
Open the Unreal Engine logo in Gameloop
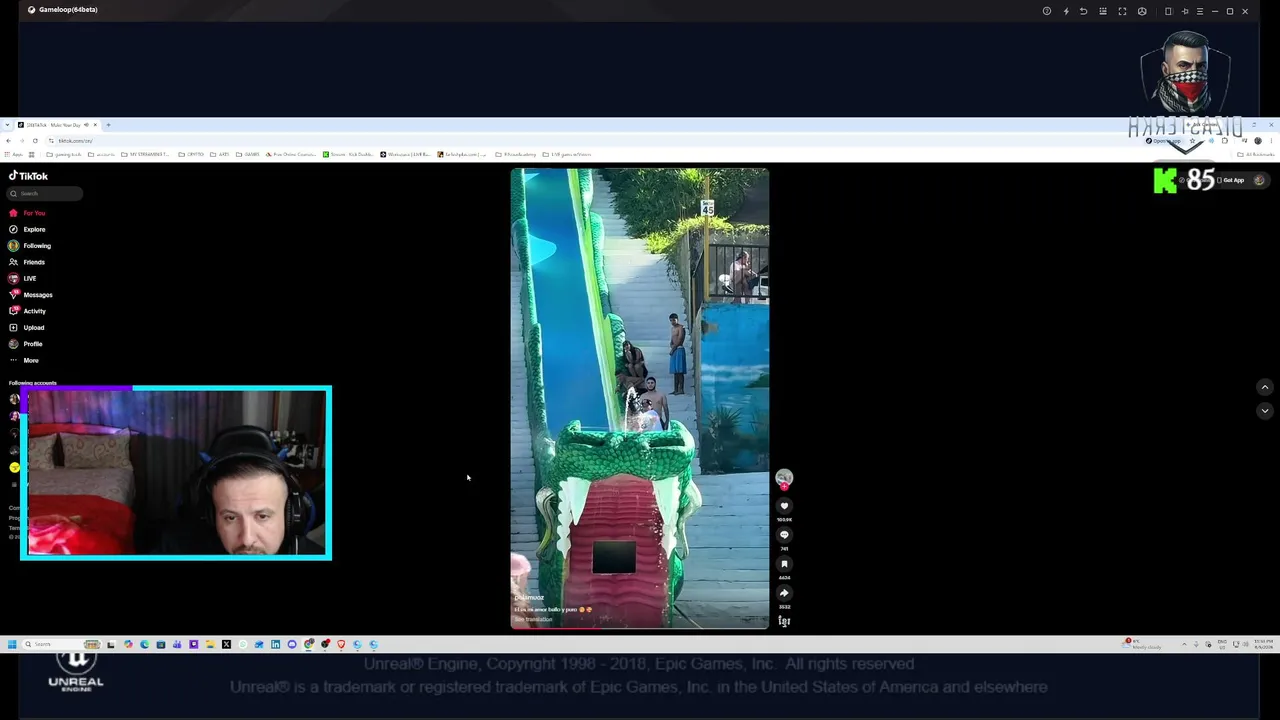point(76,671)
